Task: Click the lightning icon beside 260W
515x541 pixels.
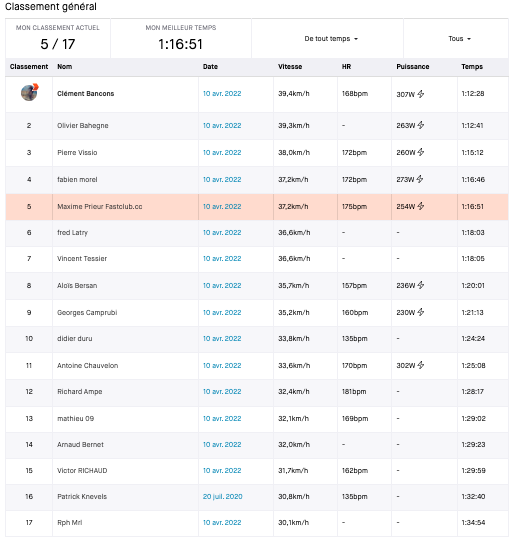Action: click(420, 152)
